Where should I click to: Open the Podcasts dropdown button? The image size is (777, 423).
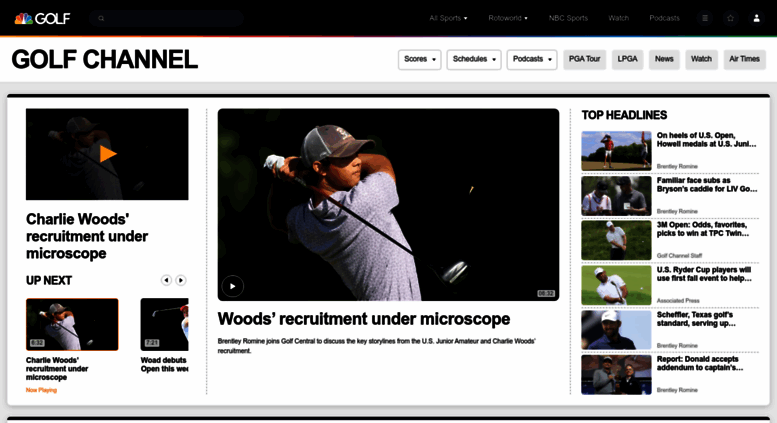tap(532, 59)
